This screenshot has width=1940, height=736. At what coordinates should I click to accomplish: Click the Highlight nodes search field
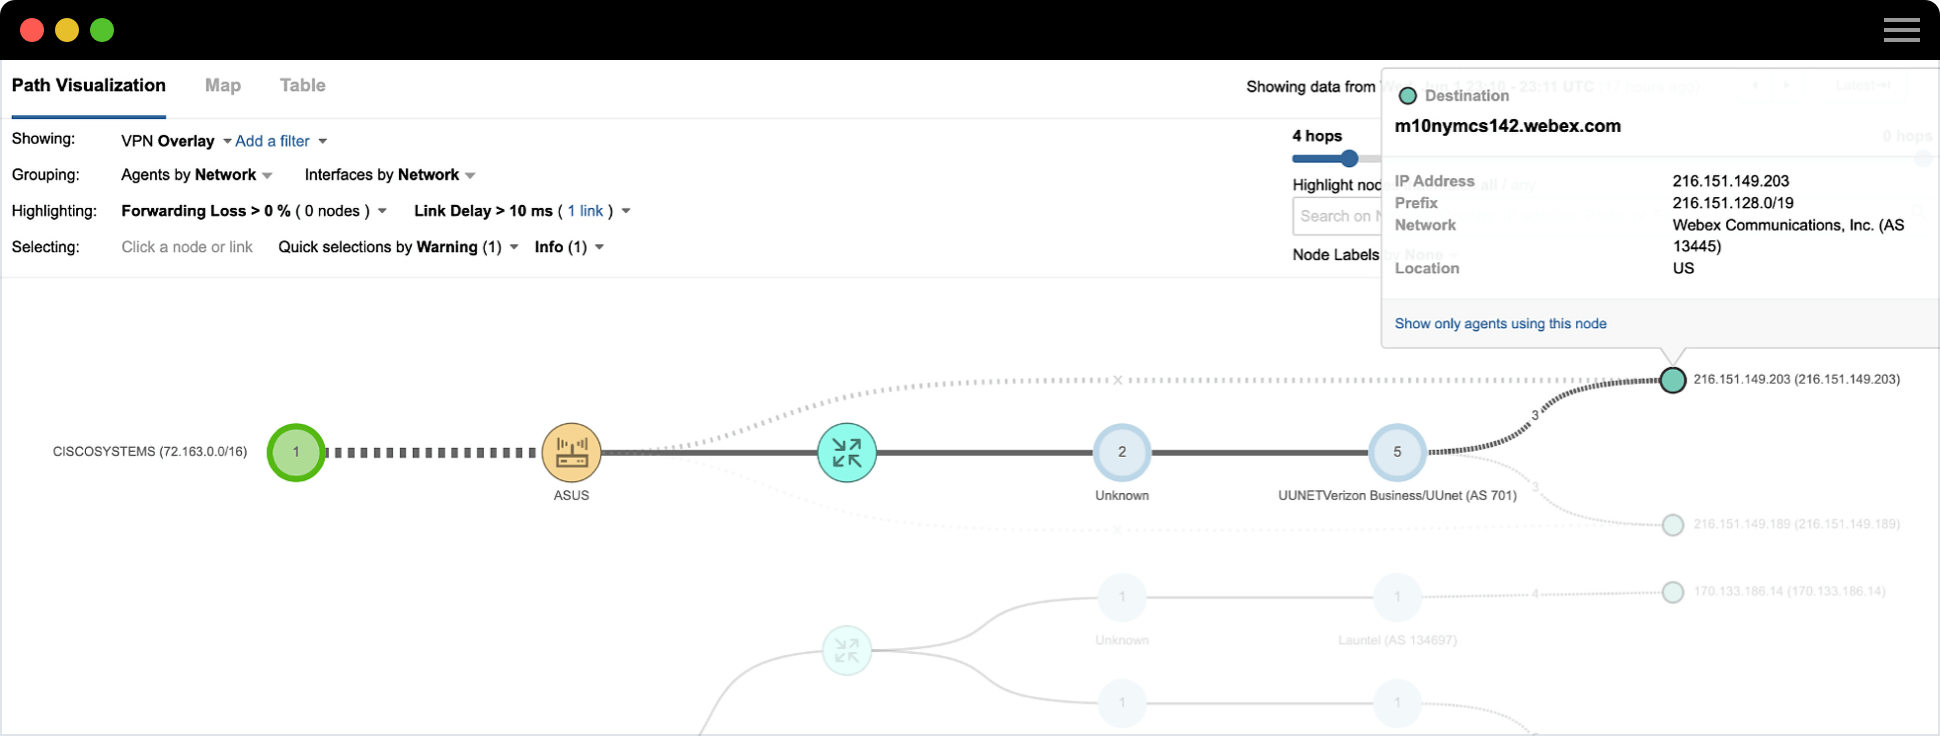point(1337,216)
